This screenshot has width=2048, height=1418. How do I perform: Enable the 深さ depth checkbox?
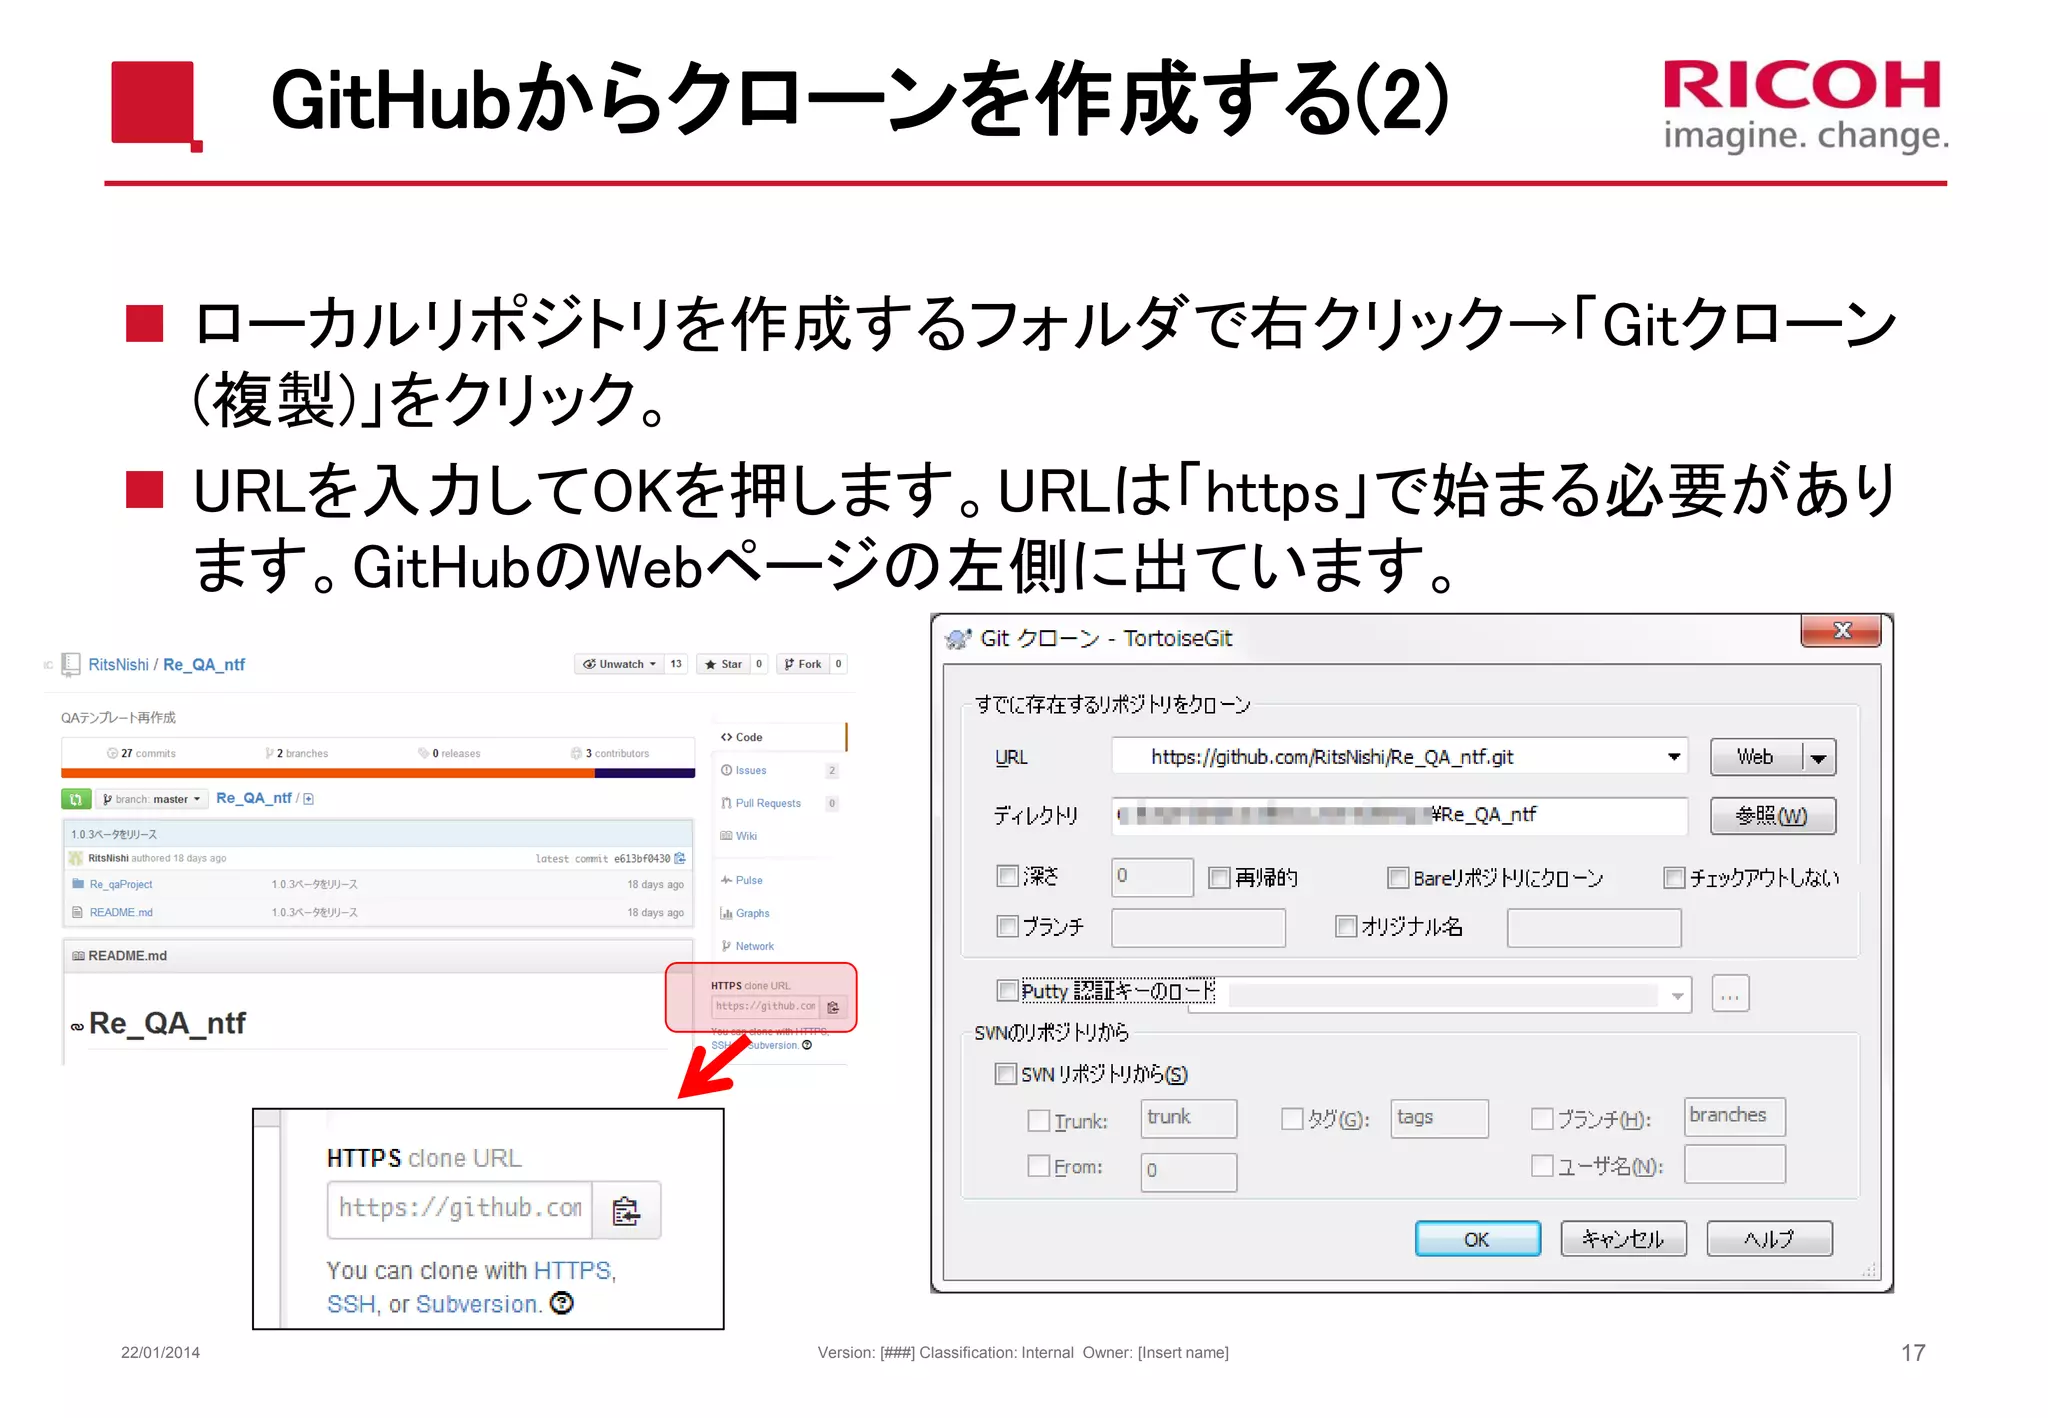[x=1007, y=876]
